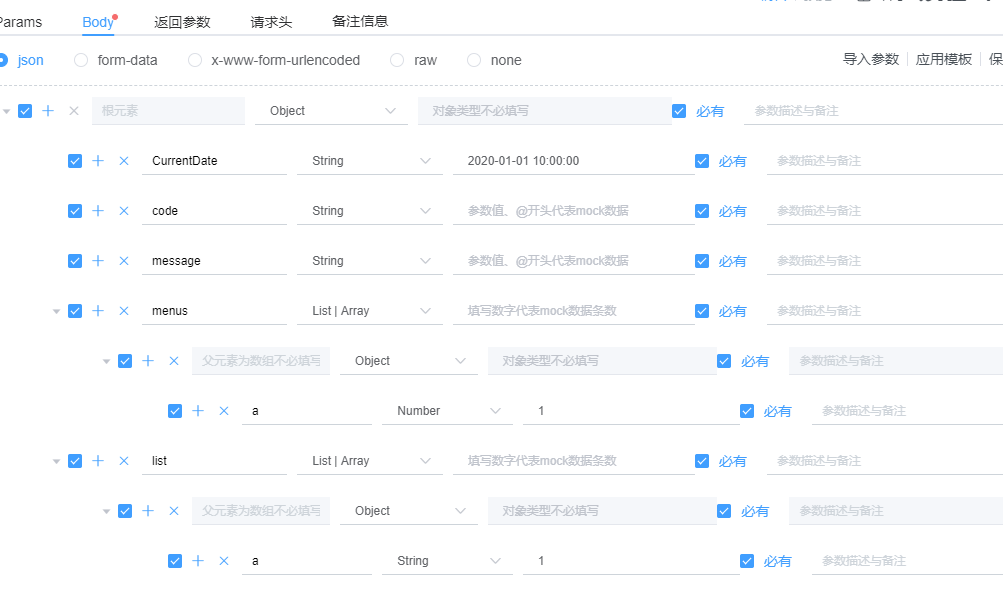Screen dimensions: 1003x610
Task: Add a sibling to the String parameter a
Action: (x=198, y=560)
